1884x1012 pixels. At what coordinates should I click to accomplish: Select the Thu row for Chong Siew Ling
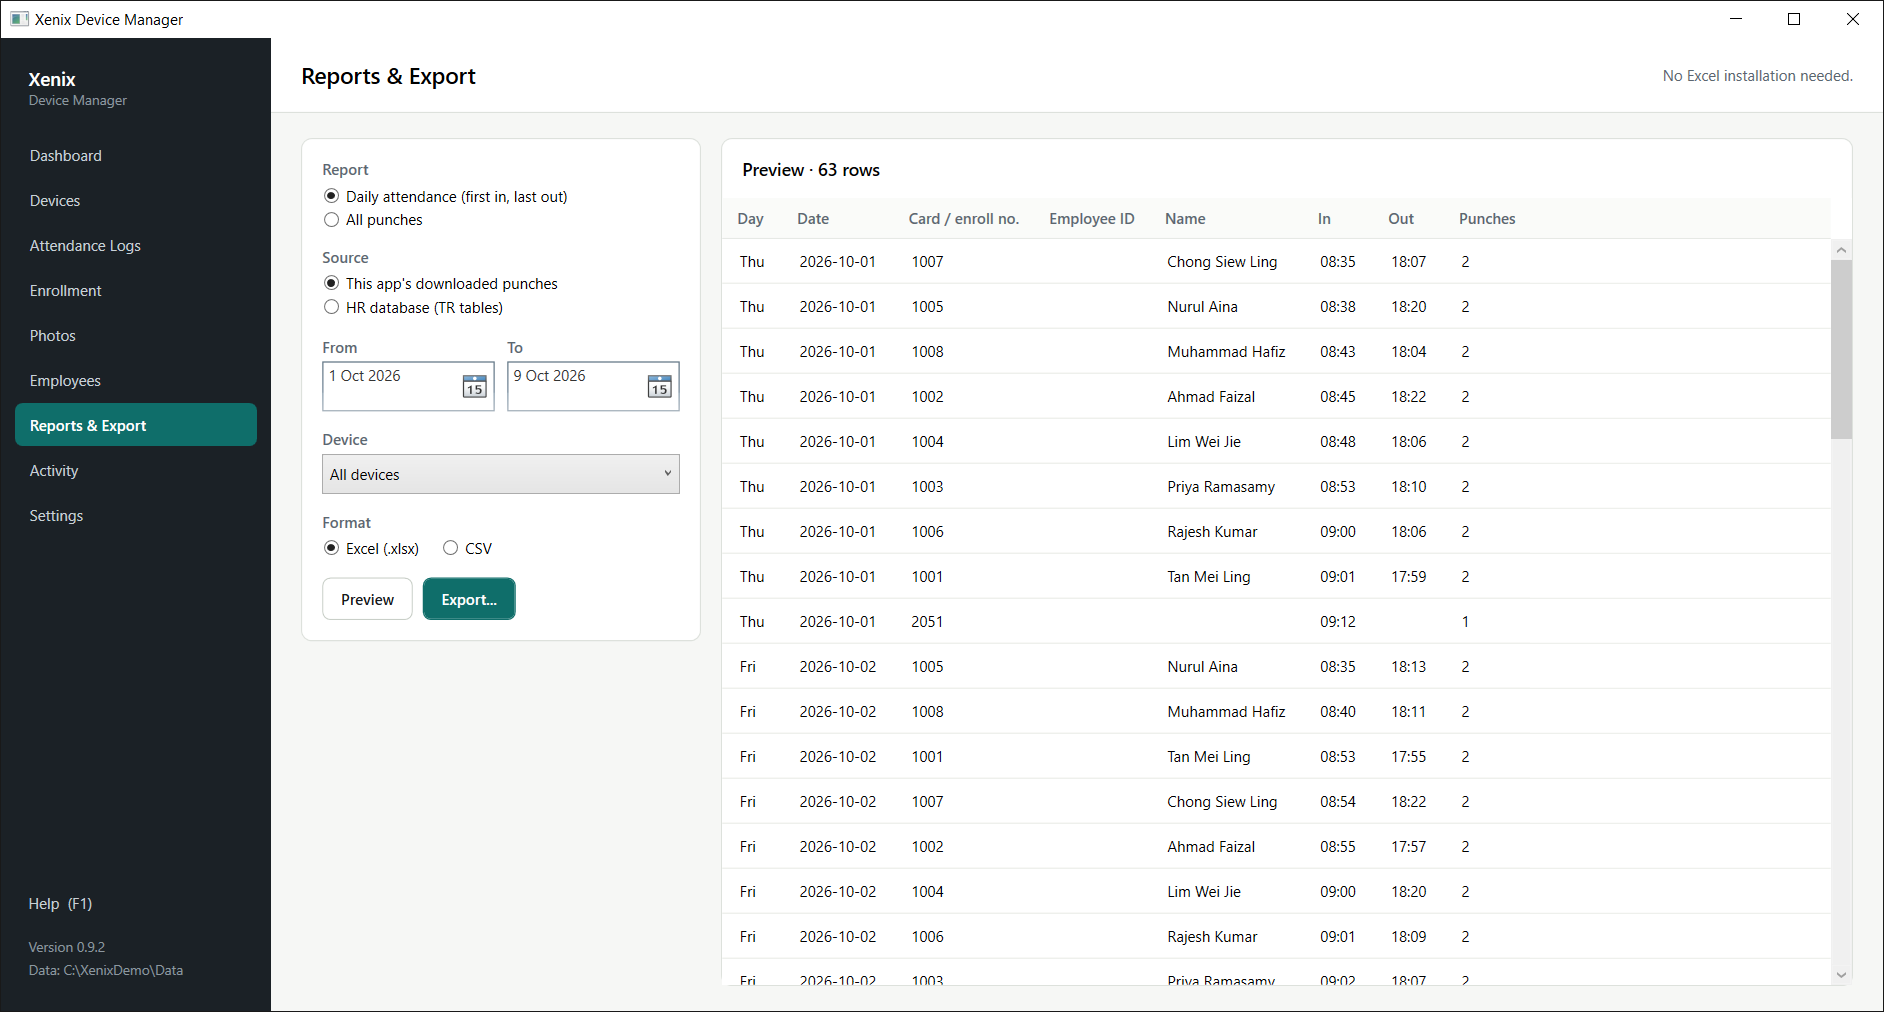point(1276,262)
